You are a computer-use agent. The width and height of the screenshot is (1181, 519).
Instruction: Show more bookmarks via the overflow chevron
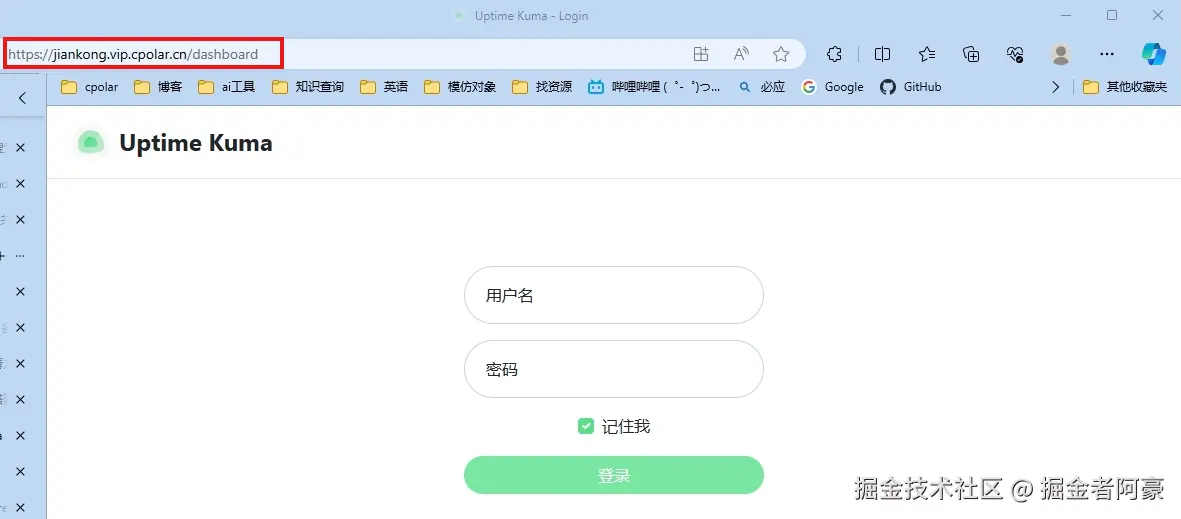coord(1056,87)
